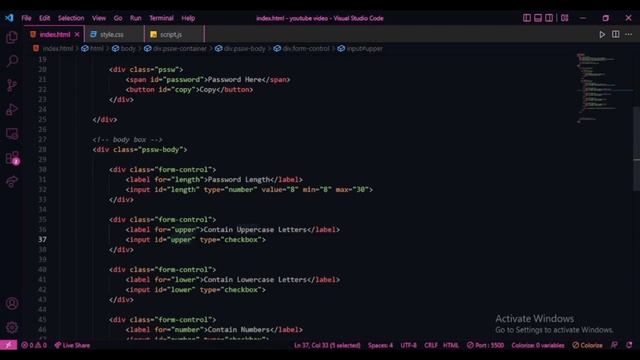Click Colorize: 0 variables status item
Screen dimensions: 640x360
(538, 345)
